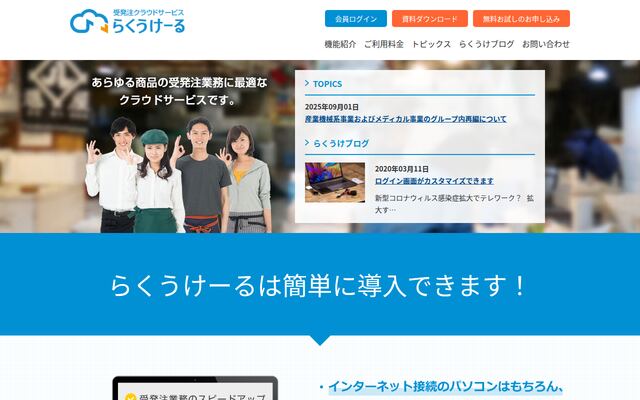The image size is (640, 400).
Task: Open the laptop blog thumbnail image
Action: (335, 182)
